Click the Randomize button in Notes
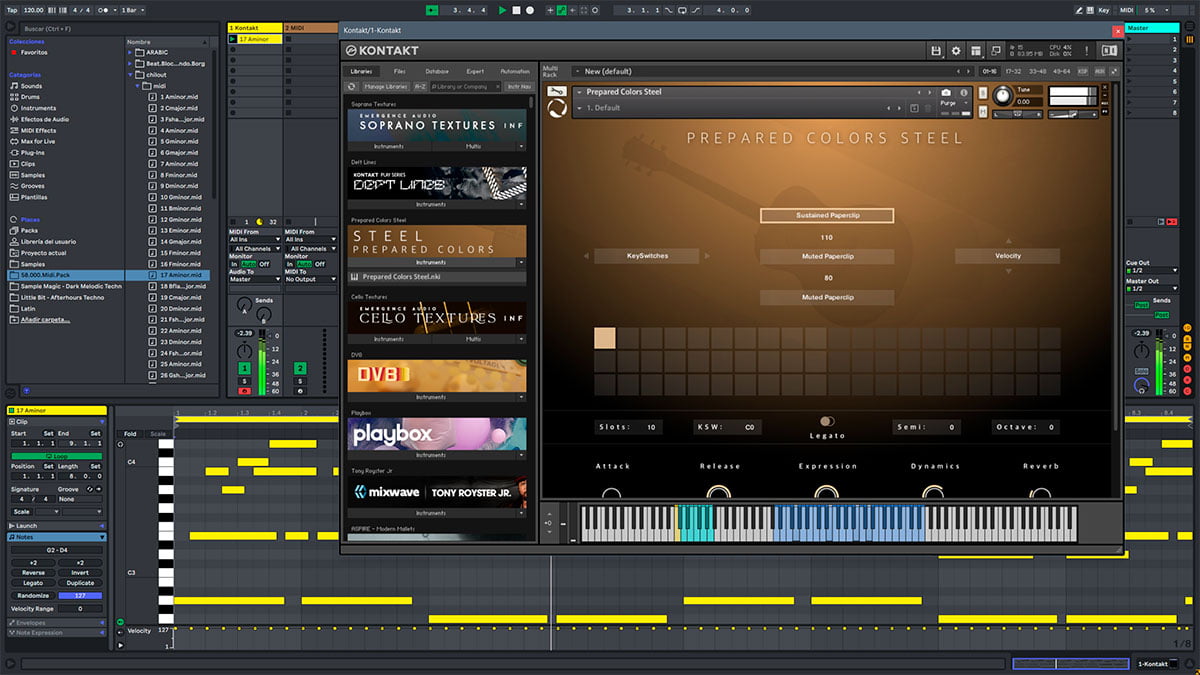The width and height of the screenshot is (1200, 675). pyautogui.click(x=33, y=595)
